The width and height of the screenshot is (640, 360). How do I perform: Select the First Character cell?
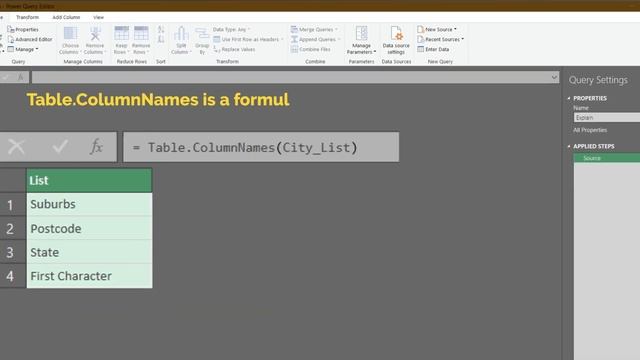click(89, 276)
